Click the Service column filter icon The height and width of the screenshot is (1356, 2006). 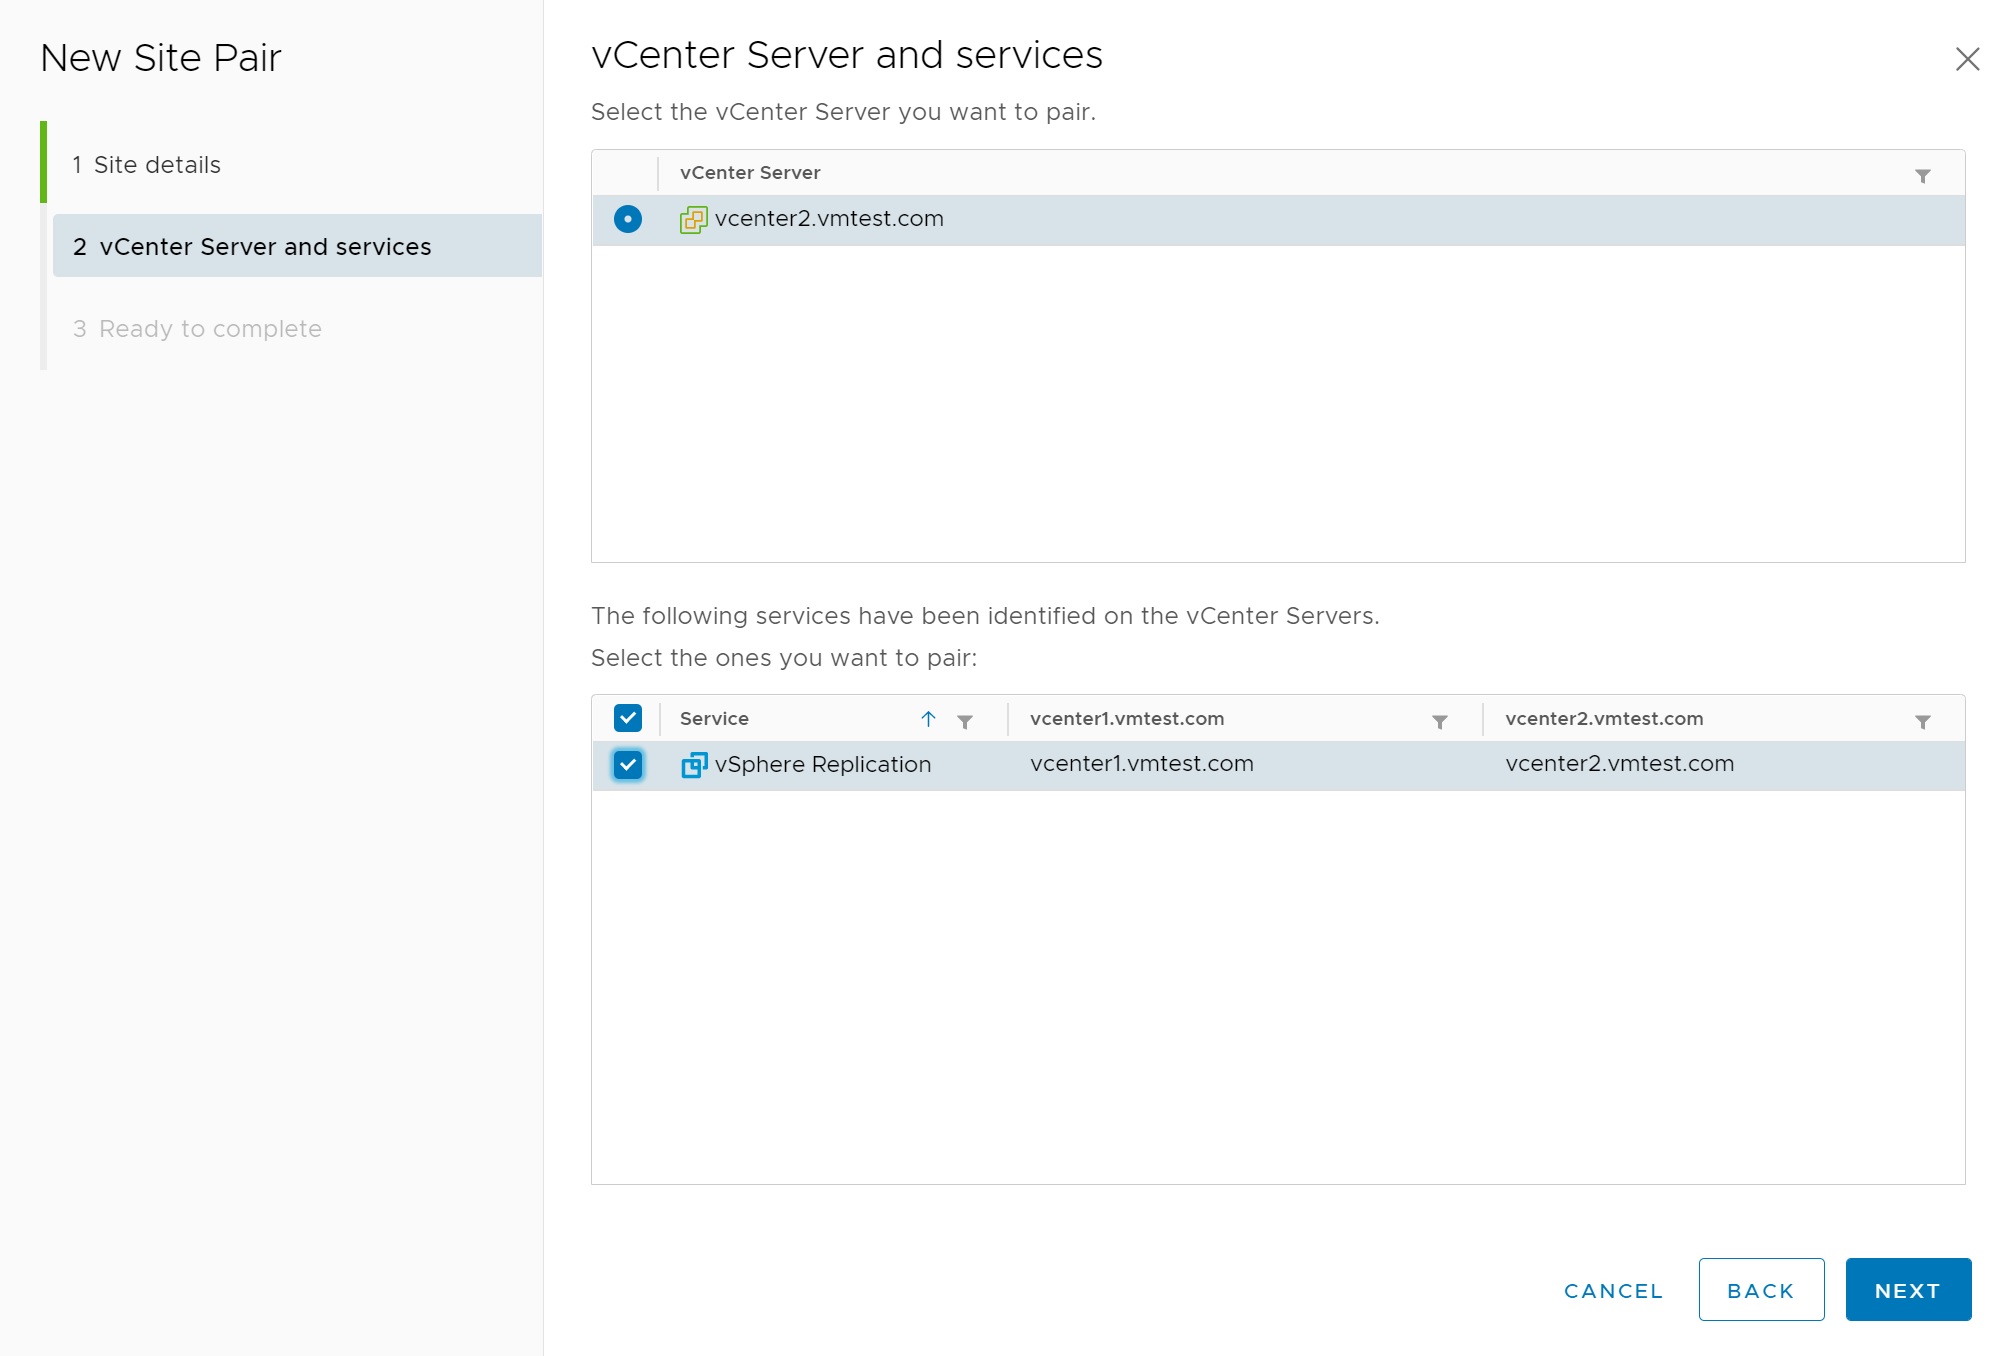(965, 721)
